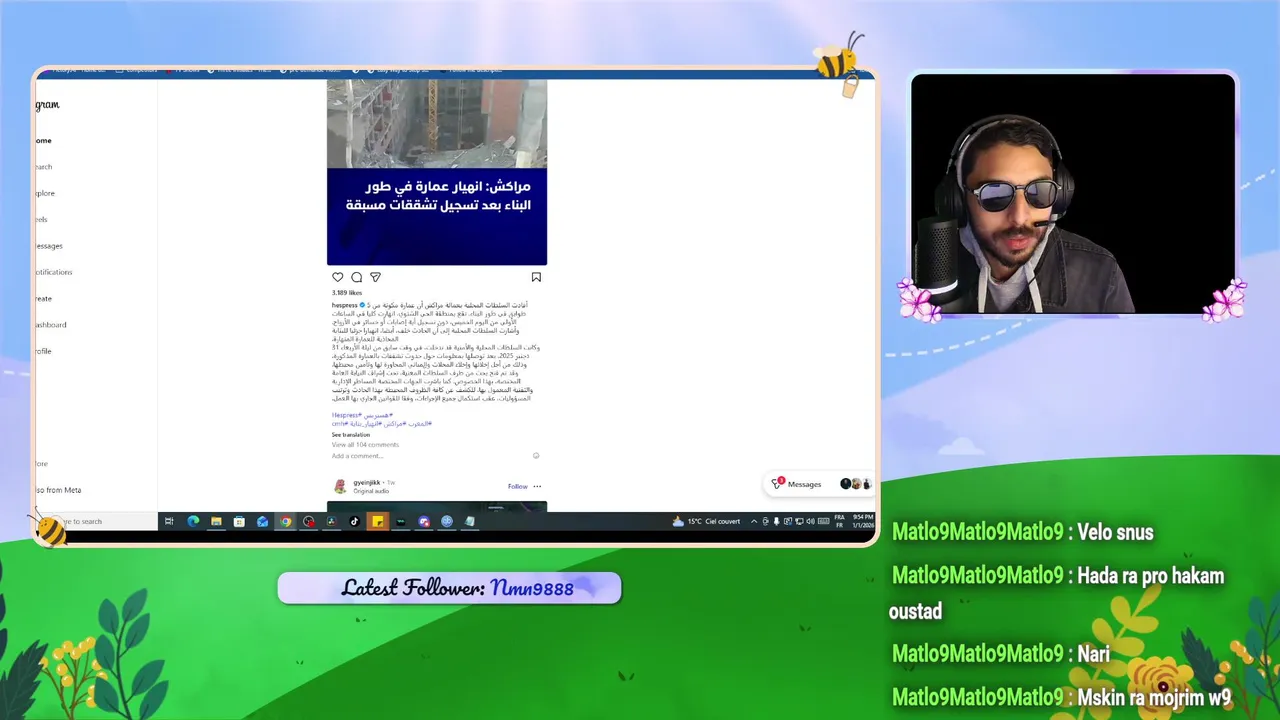
Task: Open Messages floating button label
Action: pyautogui.click(x=804, y=484)
